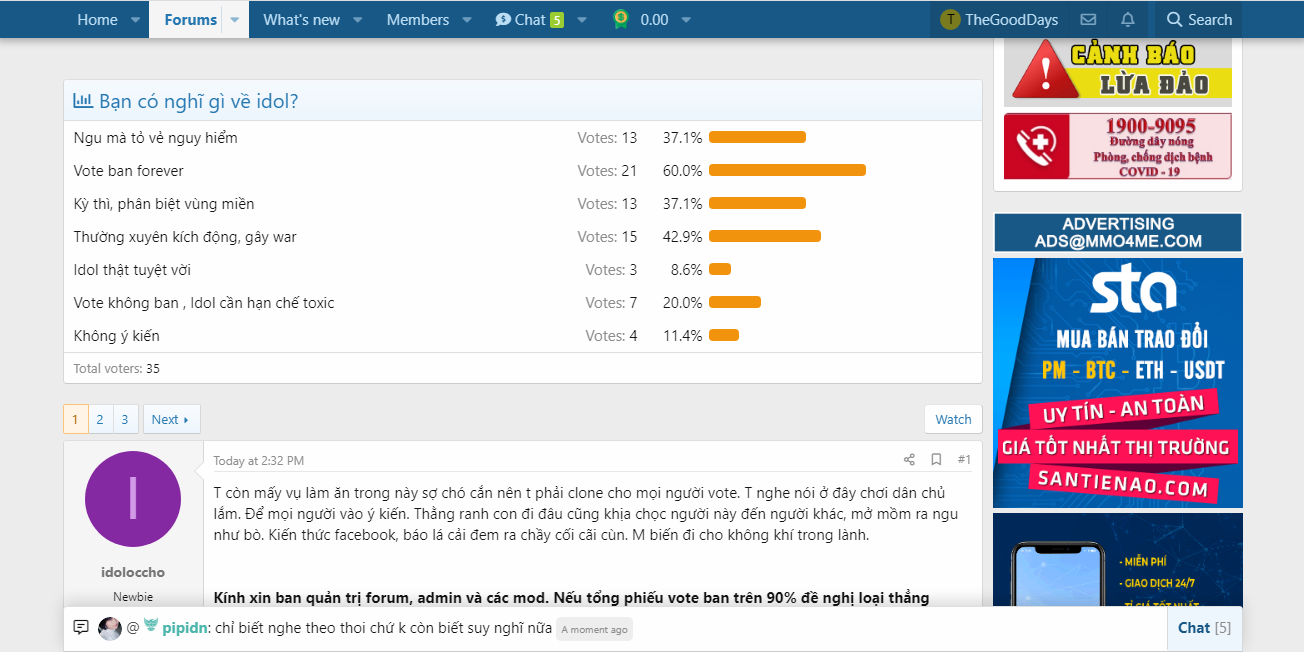Go to the Next page button
This screenshot has height=652, width=1304.
(171, 420)
